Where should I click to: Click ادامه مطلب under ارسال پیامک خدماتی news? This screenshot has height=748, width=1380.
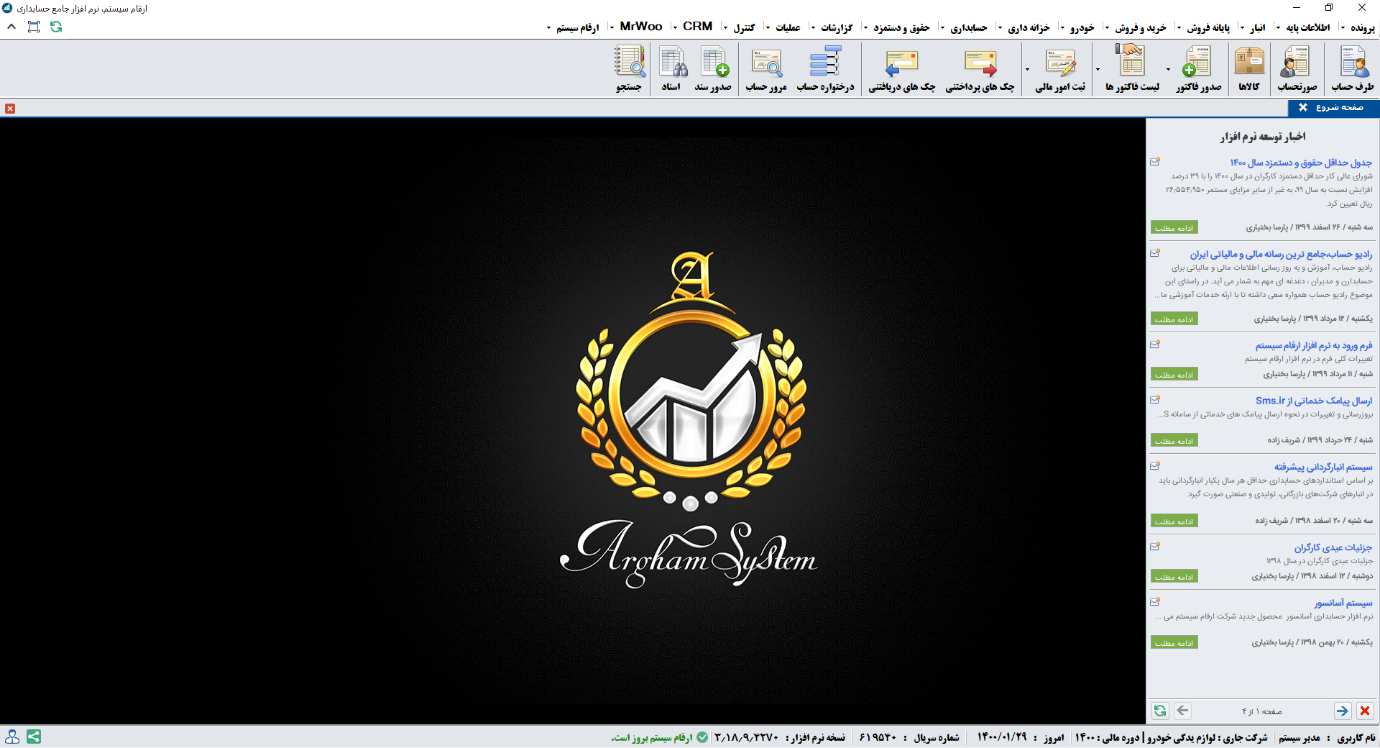click(x=1174, y=440)
